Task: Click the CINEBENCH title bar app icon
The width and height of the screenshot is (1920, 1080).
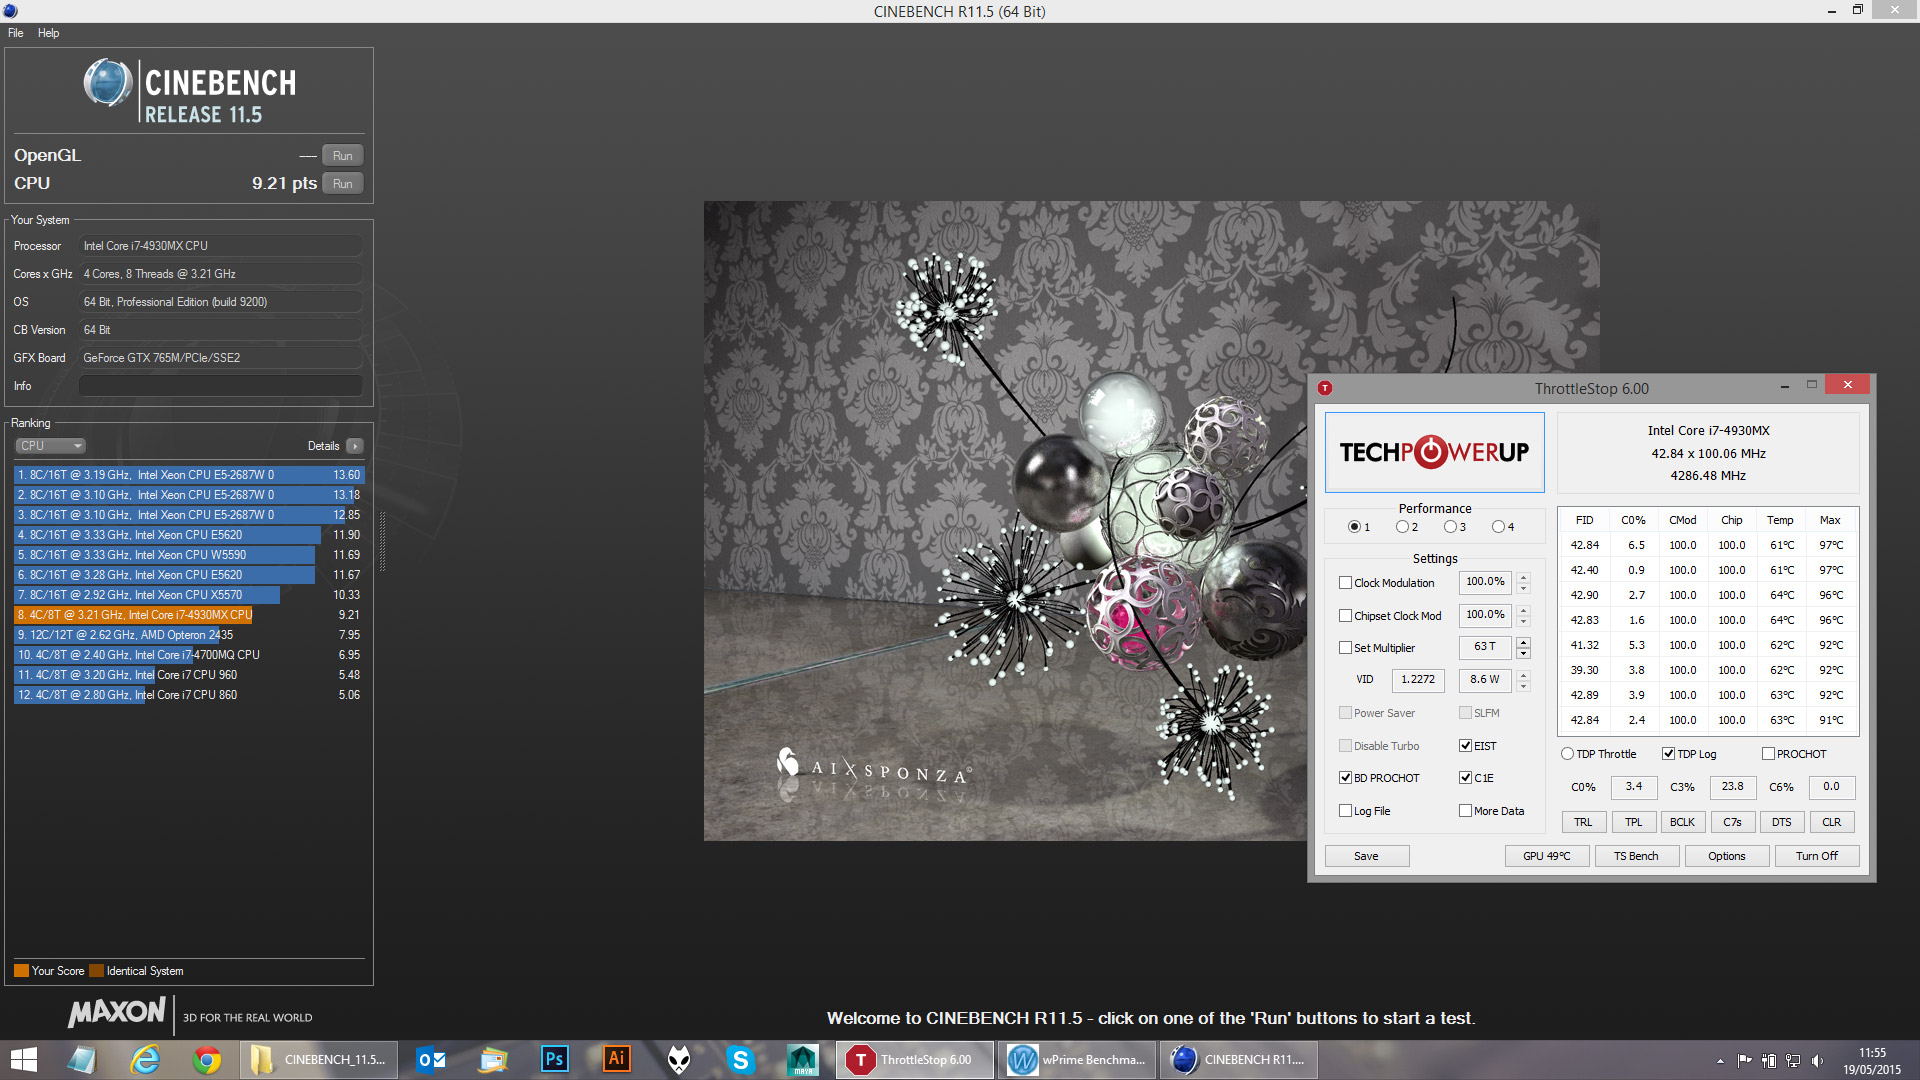Action: (10, 11)
